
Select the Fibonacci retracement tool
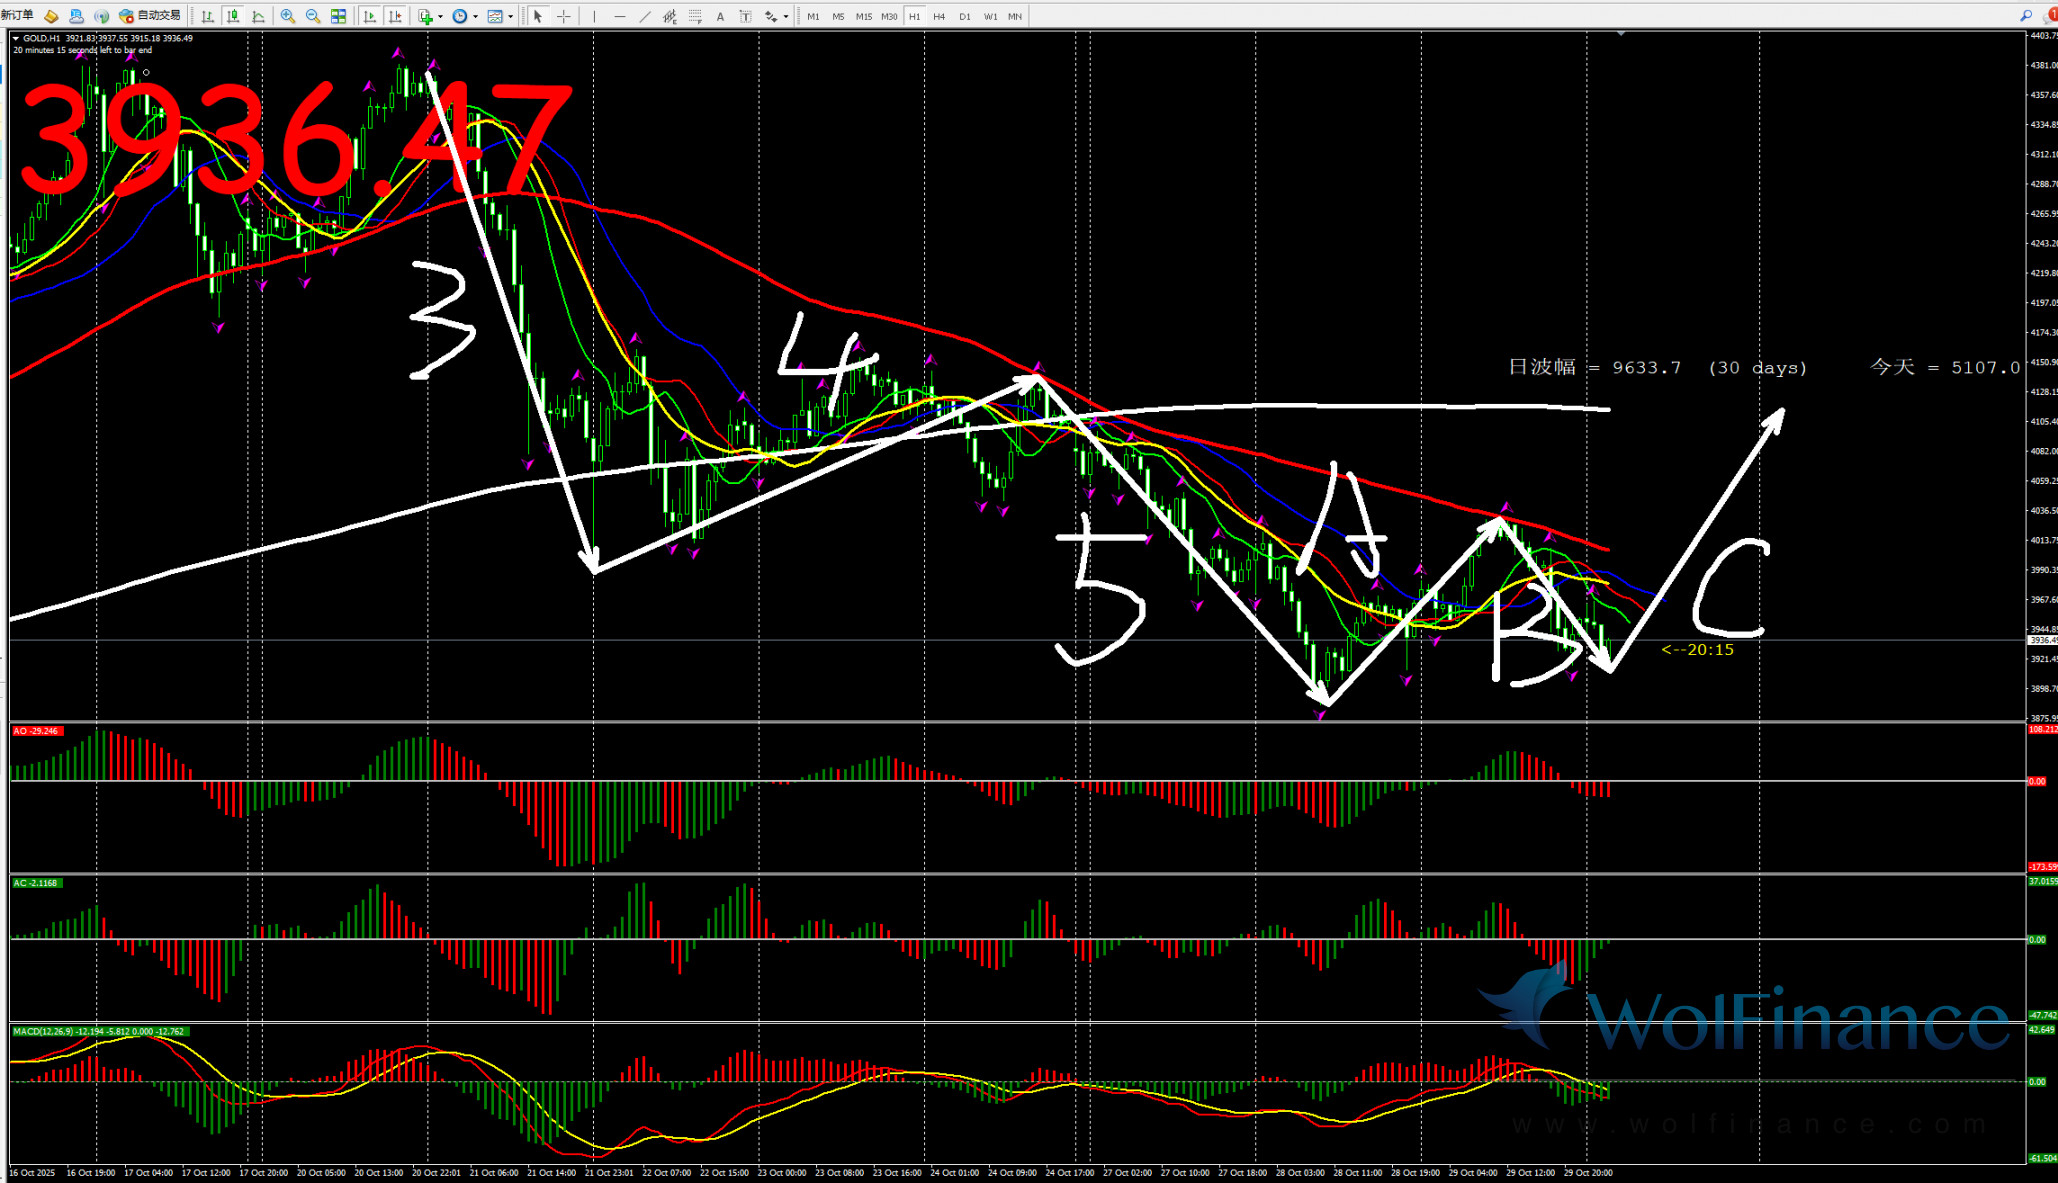click(695, 16)
